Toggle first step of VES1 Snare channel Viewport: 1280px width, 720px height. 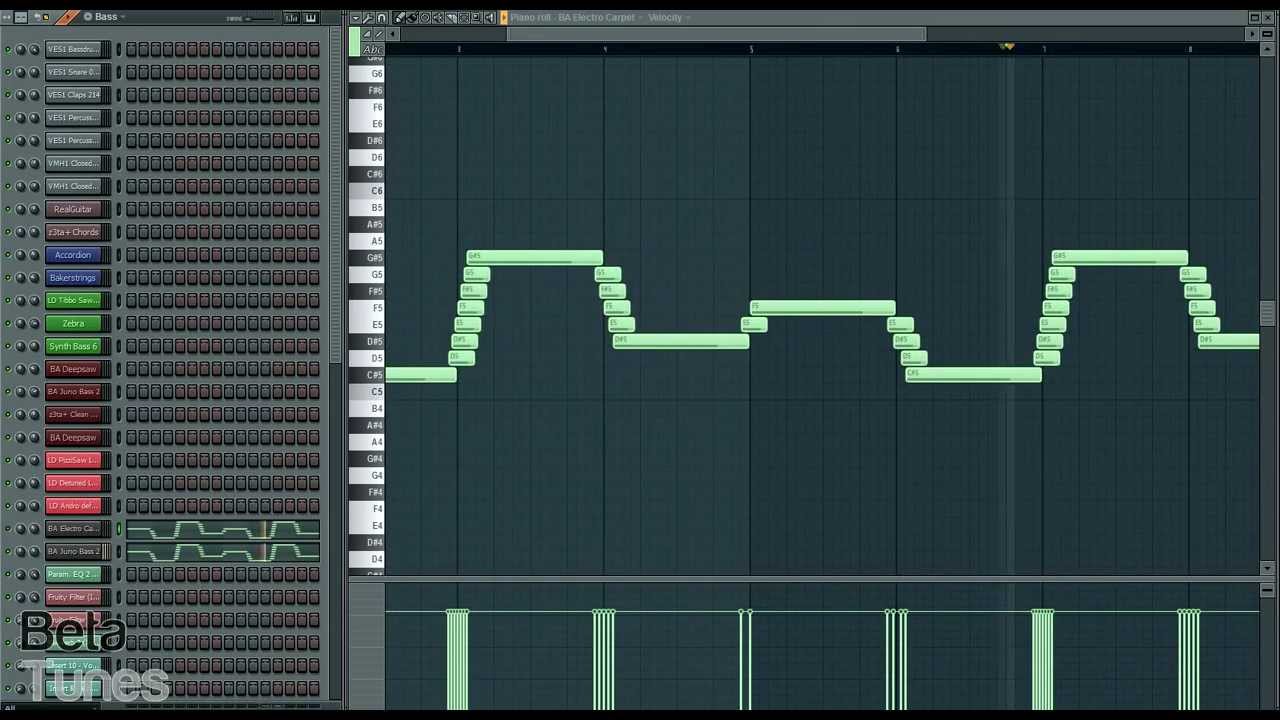tap(131, 71)
